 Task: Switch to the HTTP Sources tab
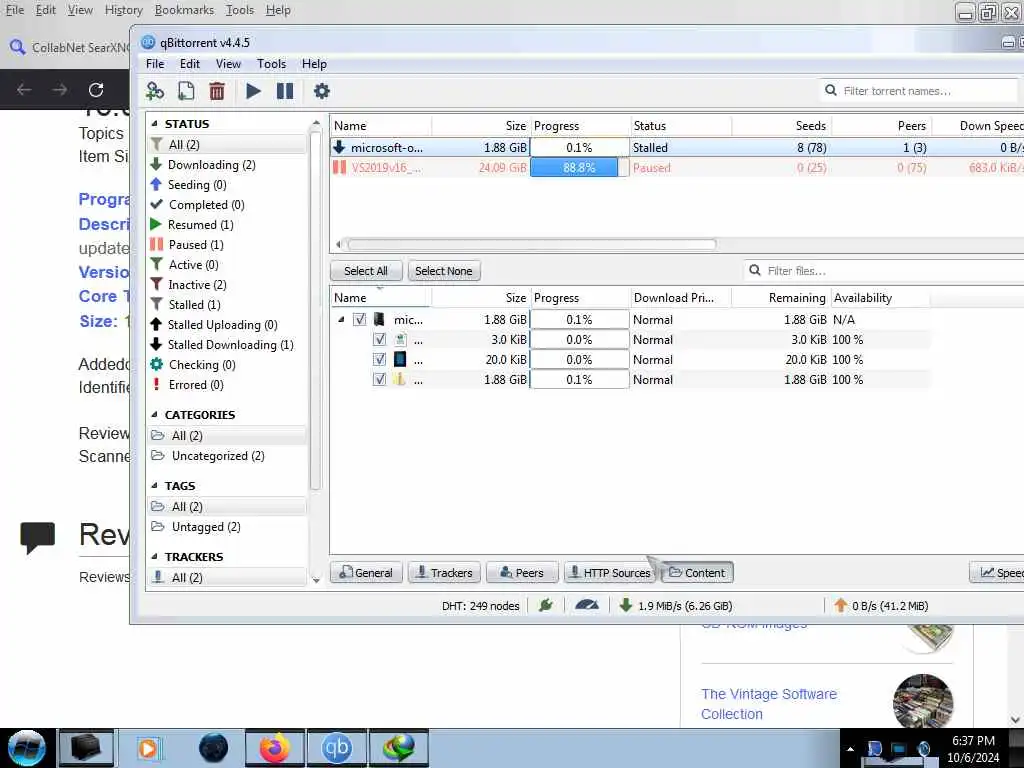coord(610,573)
